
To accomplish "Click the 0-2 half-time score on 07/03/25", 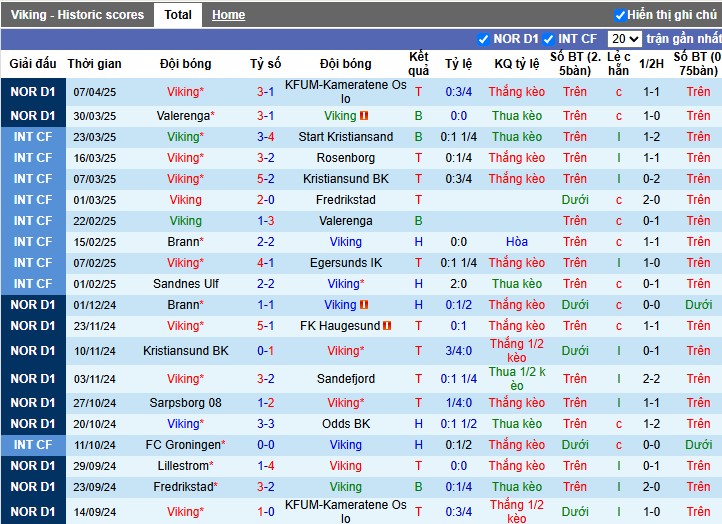I will click(x=651, y=179).
